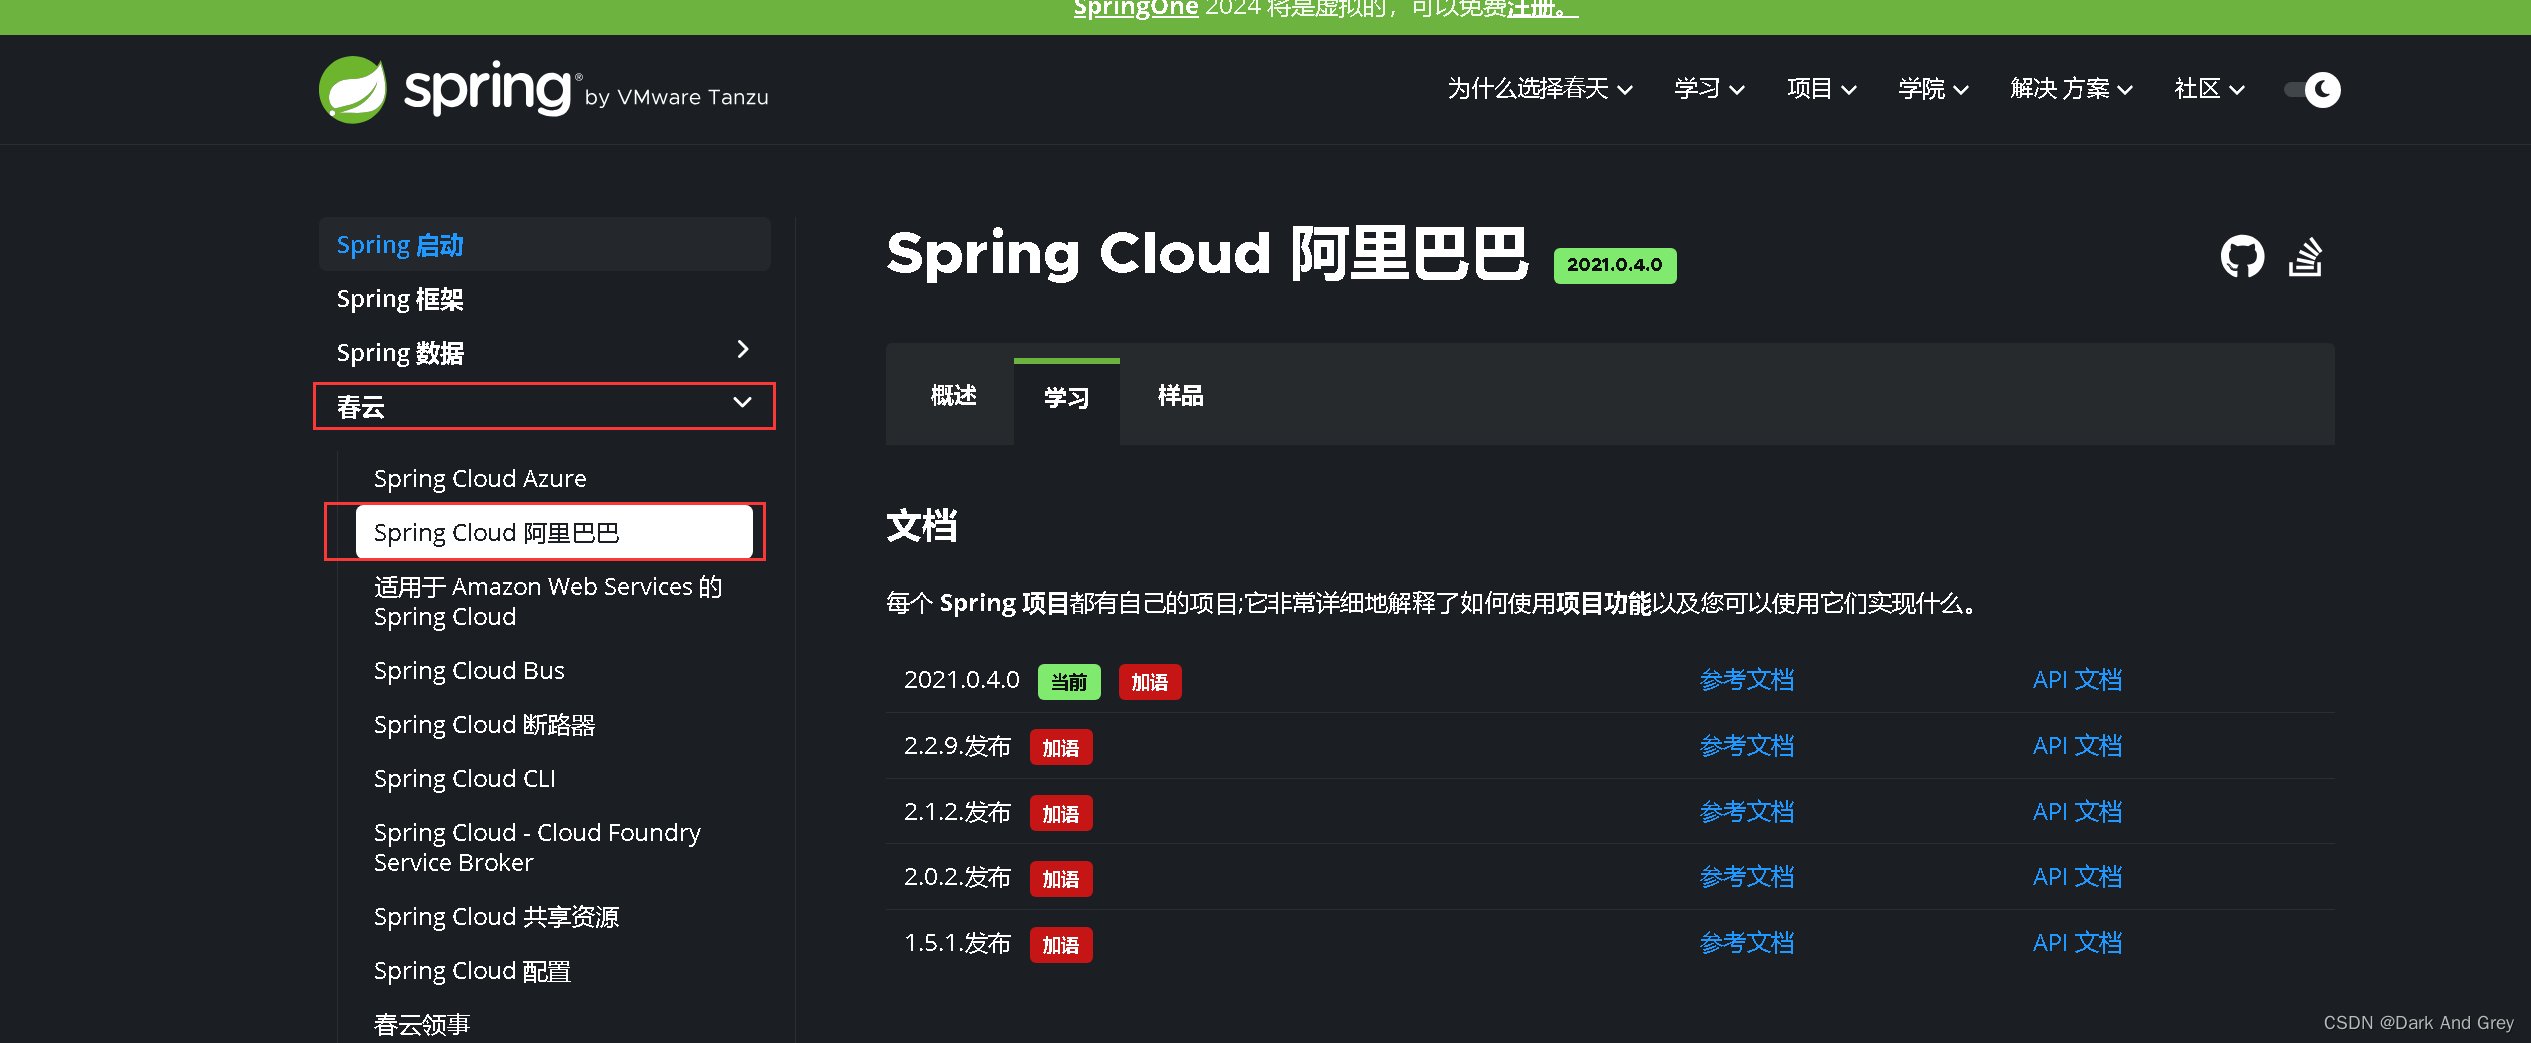Toggle the dark mode switch
Screen dimensions: 2531x1043
2312,90
